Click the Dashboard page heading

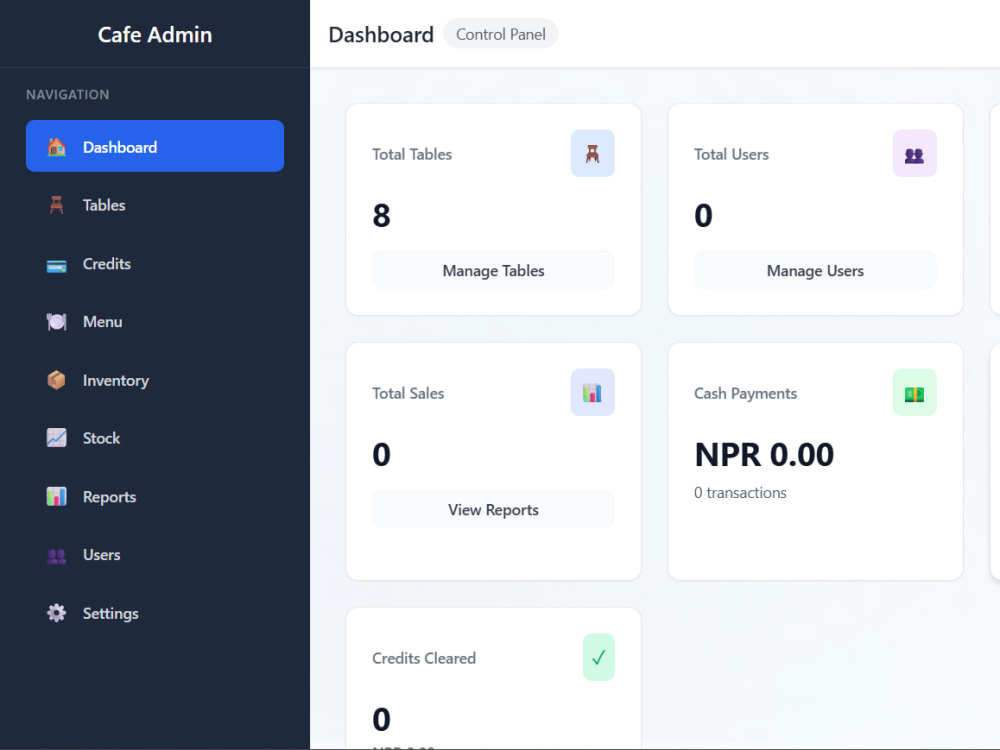tap(381, 34)
